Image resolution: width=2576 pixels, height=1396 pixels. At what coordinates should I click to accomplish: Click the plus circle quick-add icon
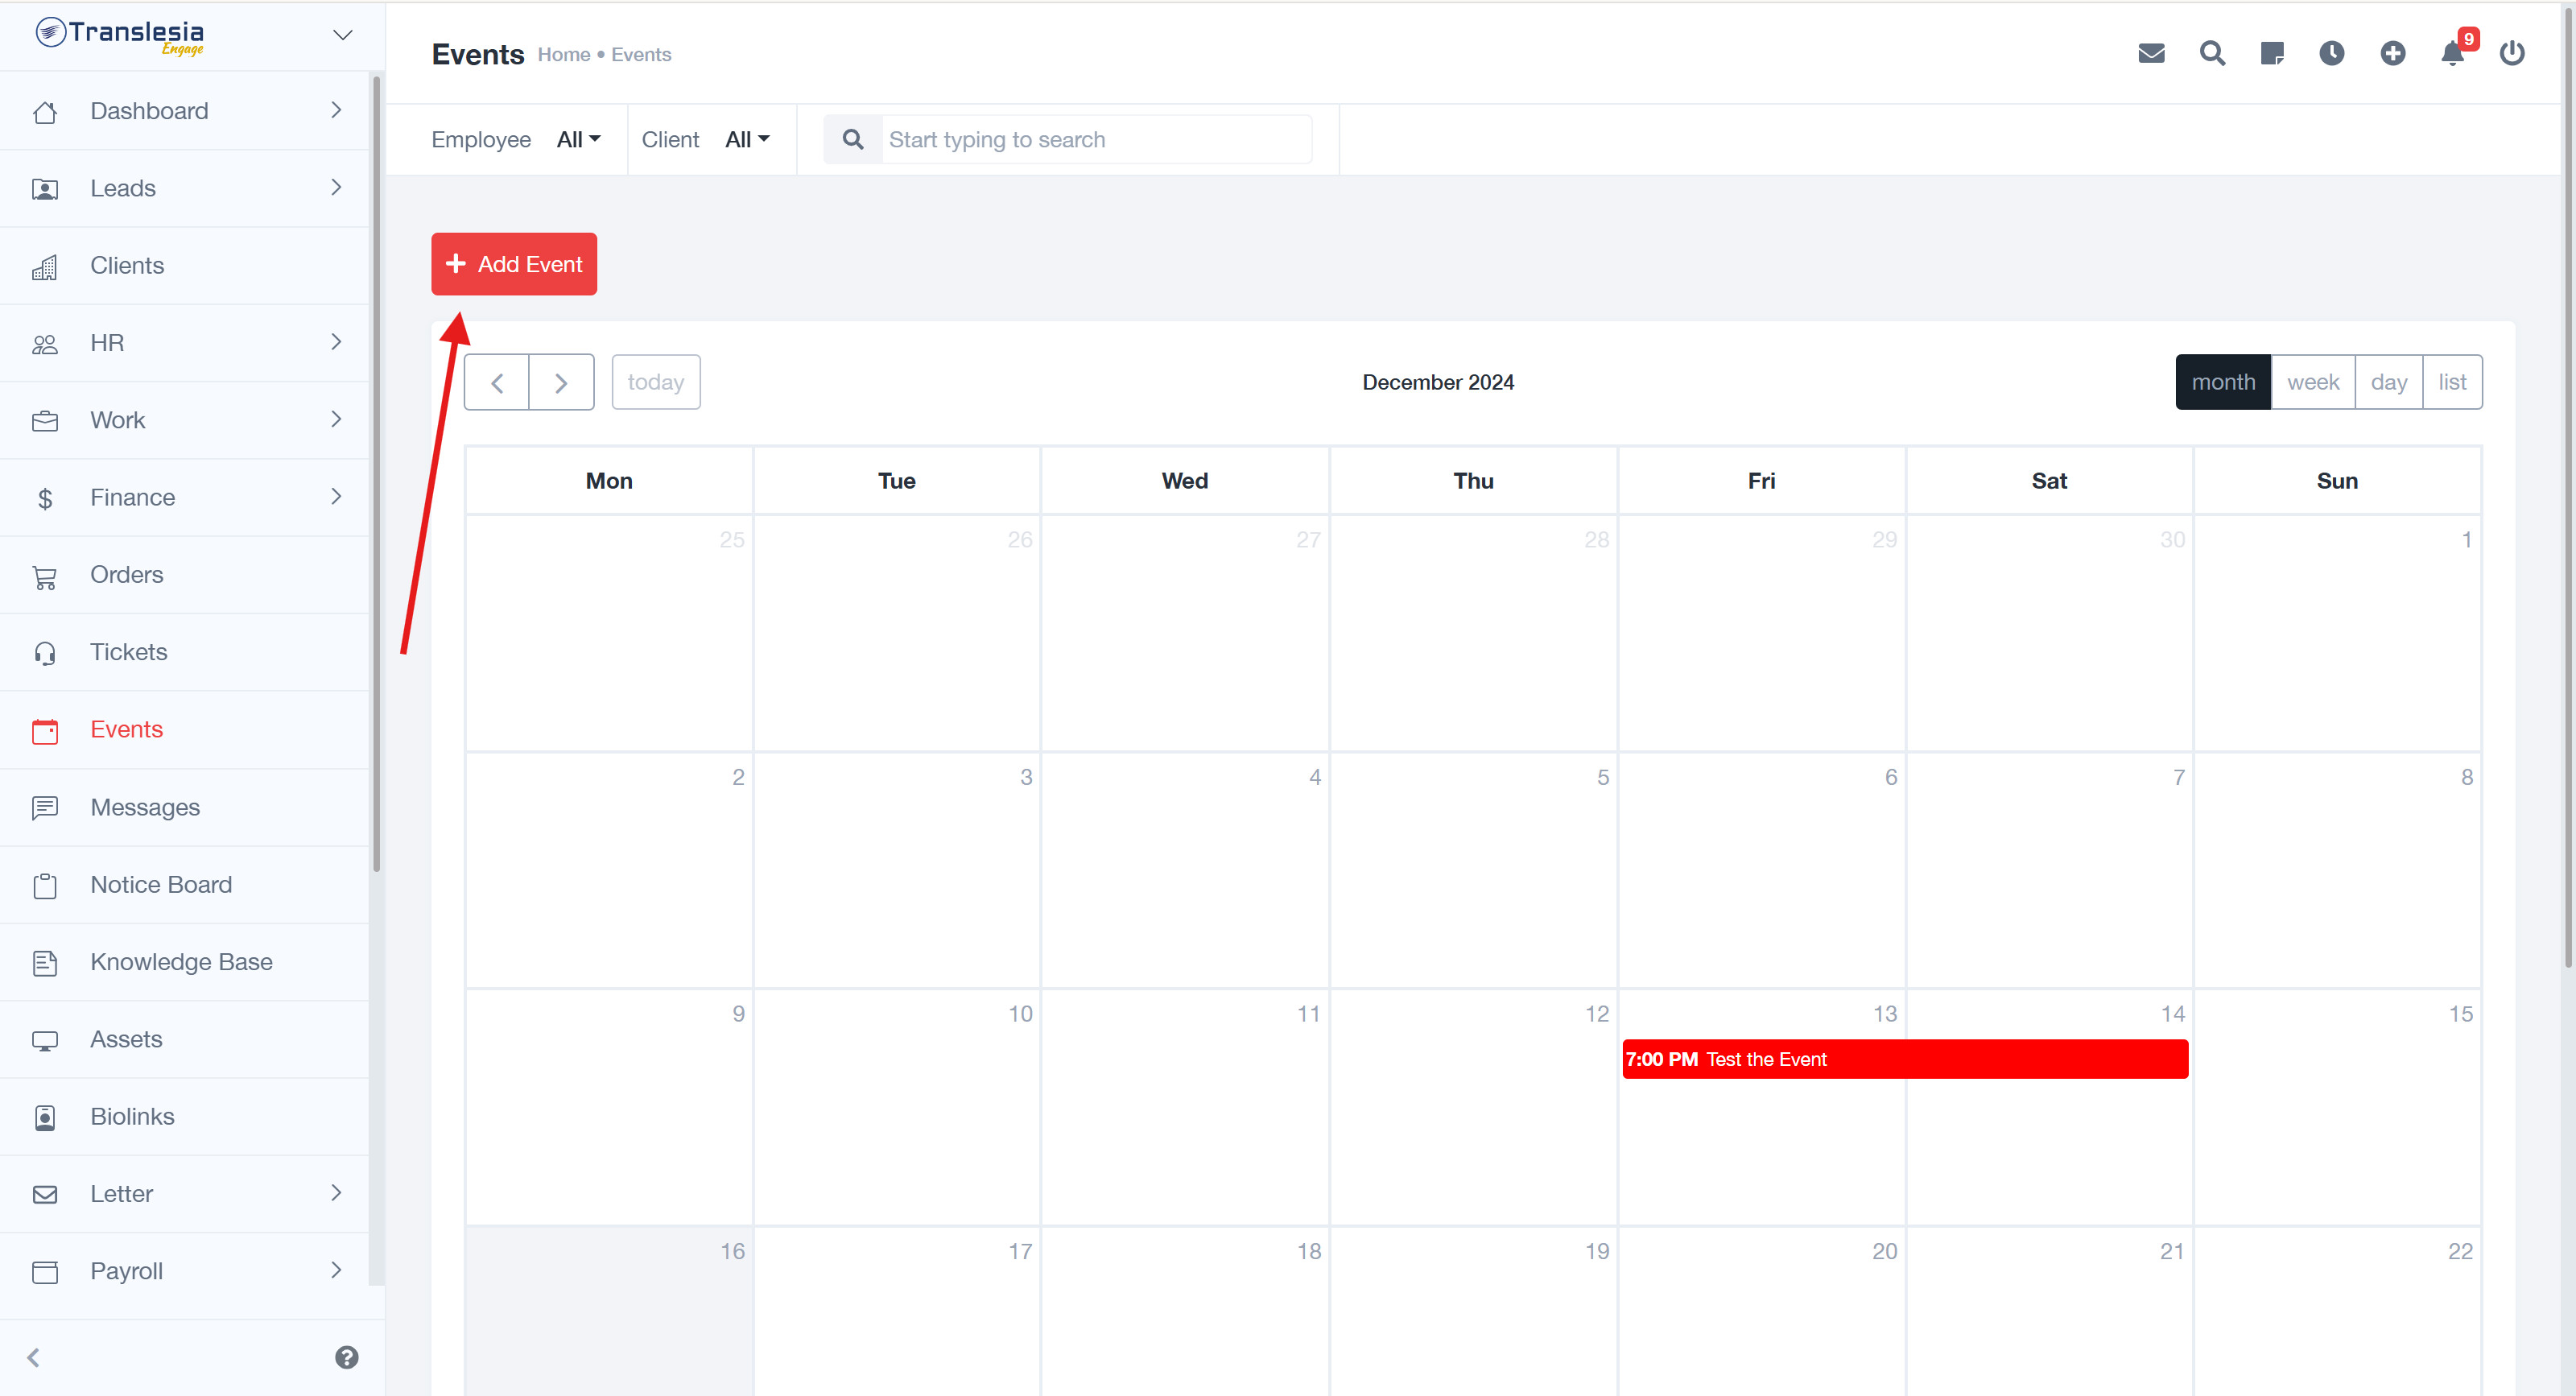(2392, 53)
